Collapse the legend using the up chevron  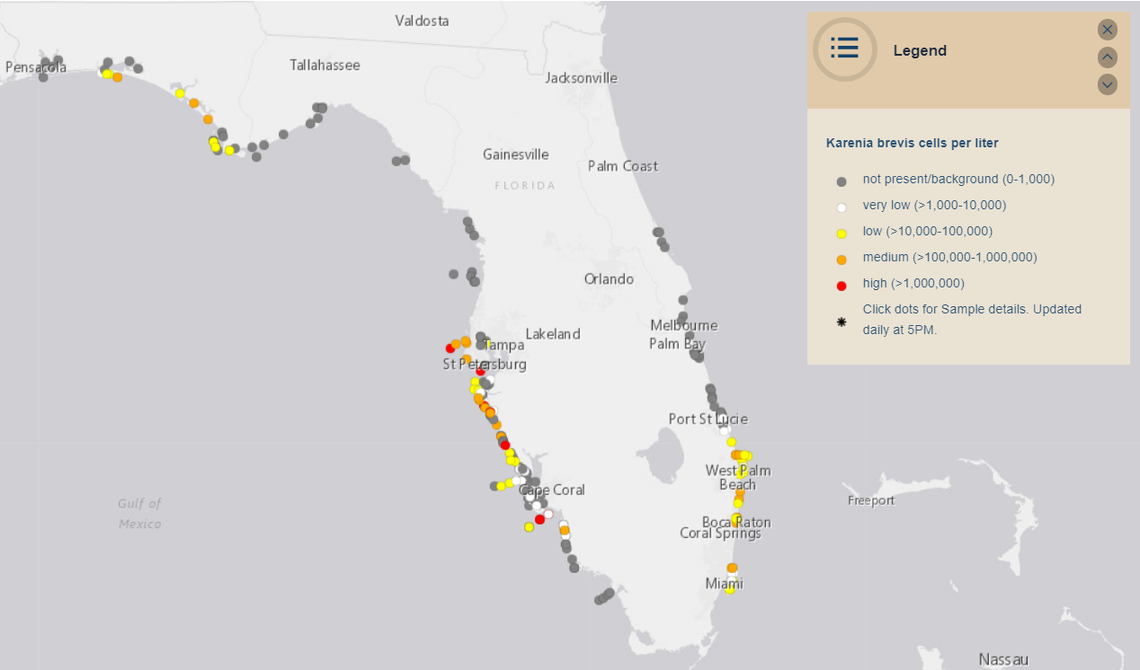(1107, 57)
